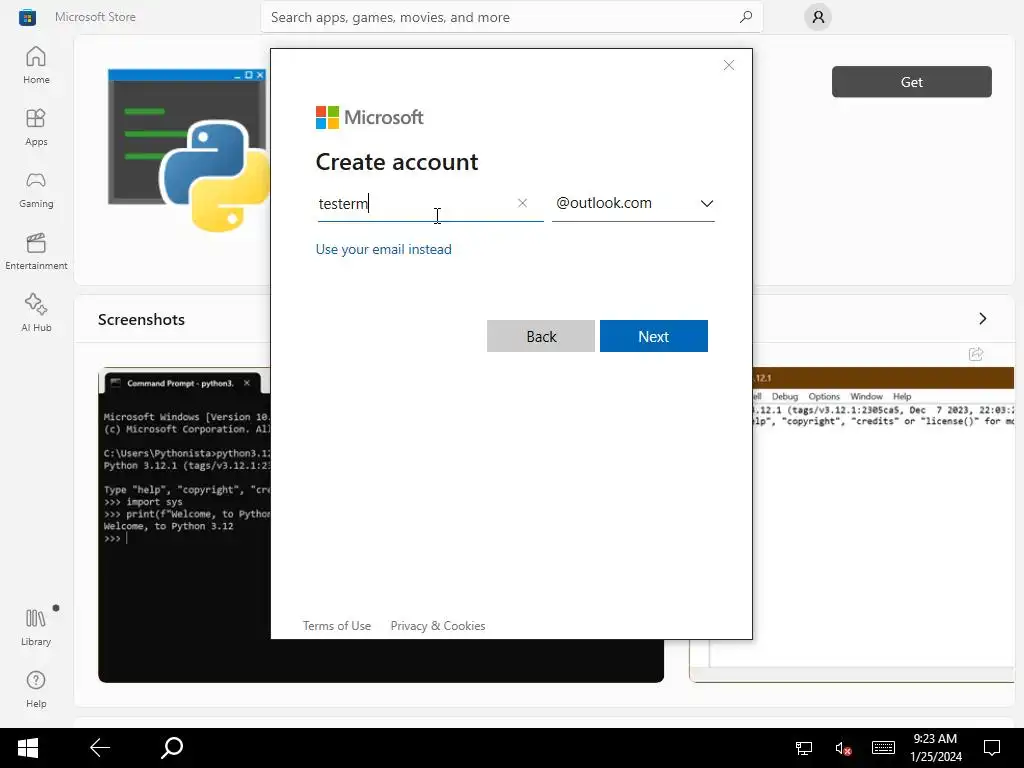
Task: Open the notification center icon
Action: tap(992, 748)
